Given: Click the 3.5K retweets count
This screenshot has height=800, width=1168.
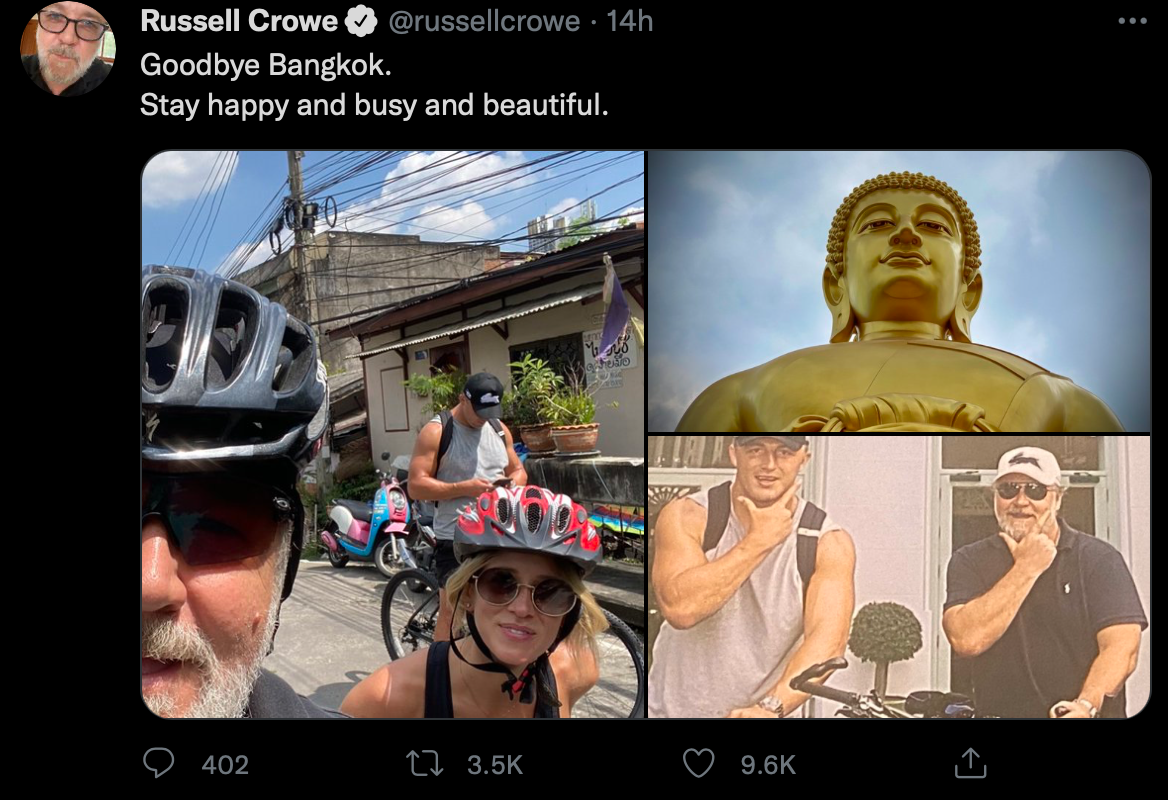Looking at the screenshot, I should click(x=495, y=765).
